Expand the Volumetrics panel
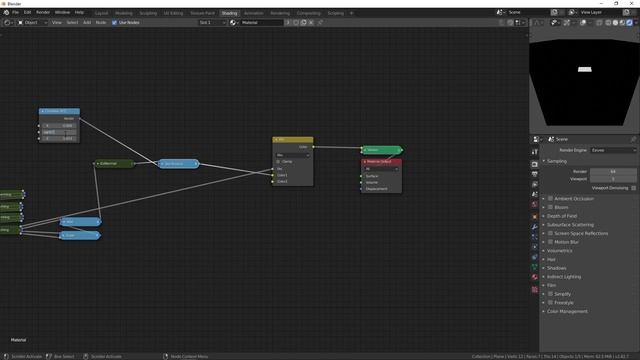 [x=559, y=251]
